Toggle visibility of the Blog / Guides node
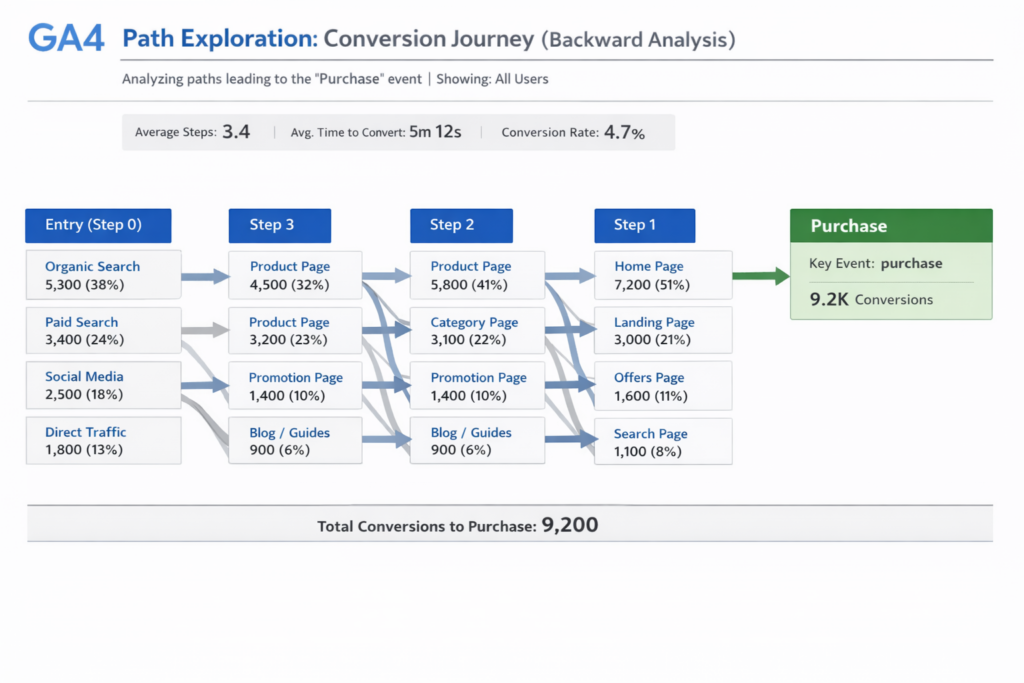Image resolution: width=1024 pixels, height=683 pixels. click(x=295, y=441)
